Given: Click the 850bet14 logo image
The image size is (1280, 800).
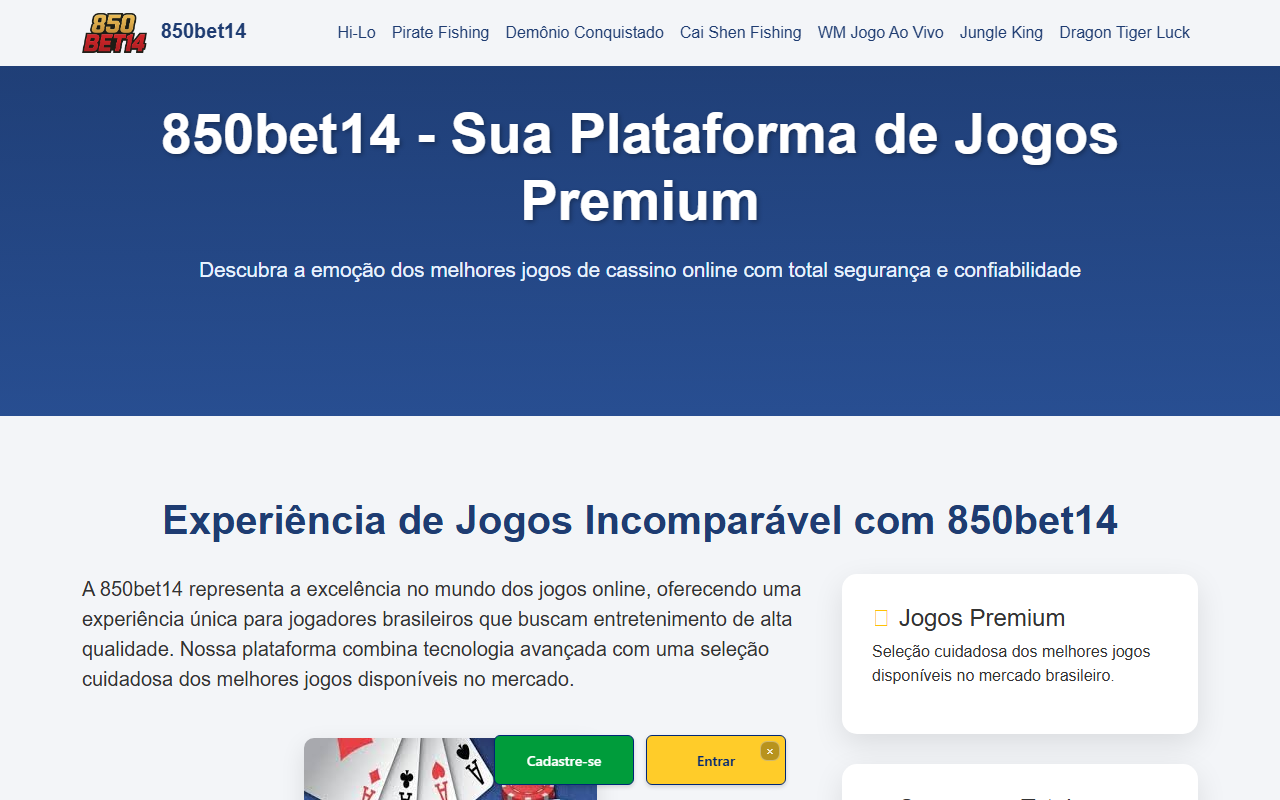Looking at the screenshot, I should coord(114,32).
